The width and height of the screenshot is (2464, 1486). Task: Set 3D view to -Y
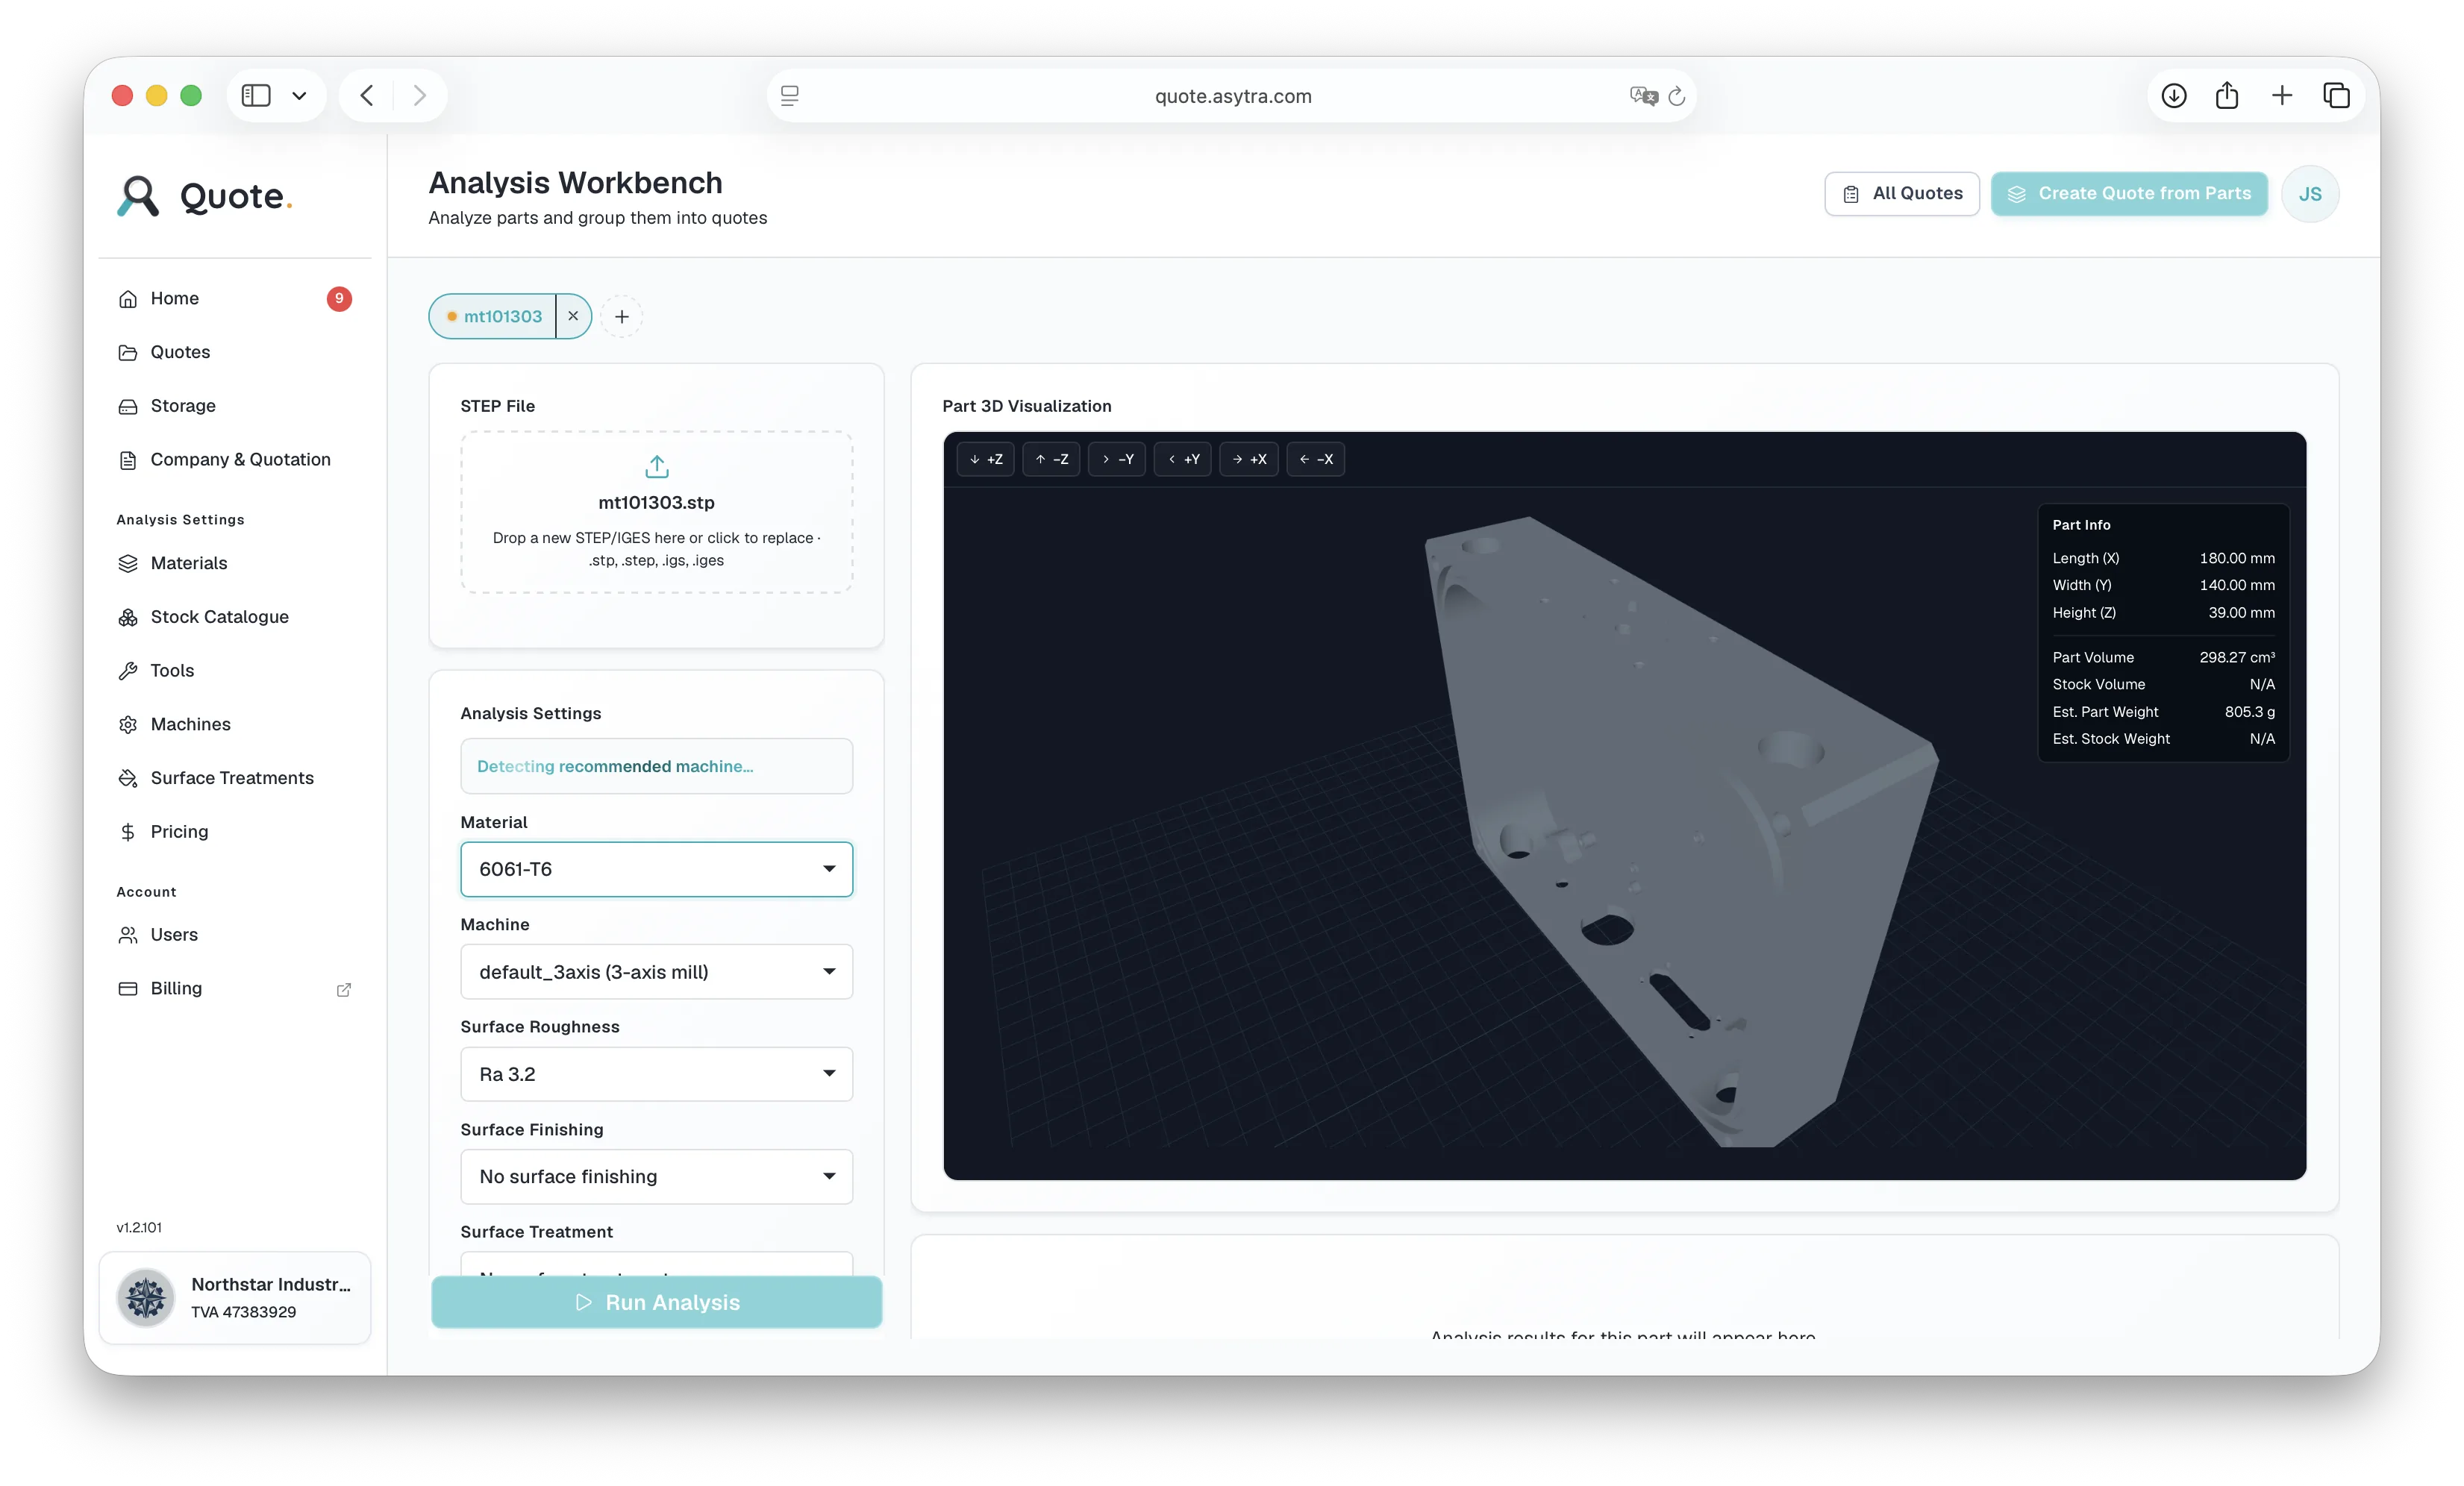click(x=1117, y=459)
